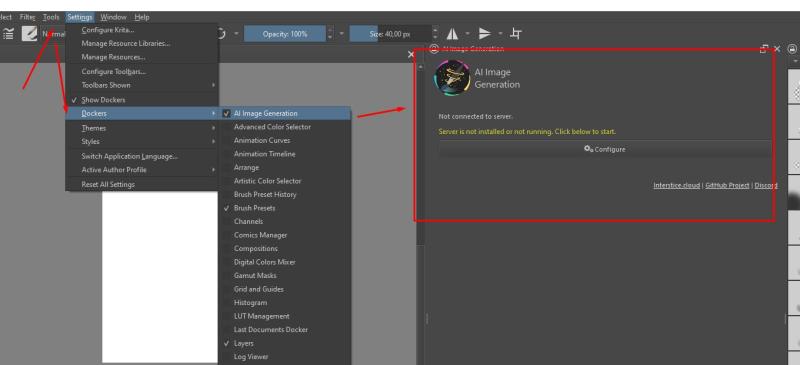Open the Discord link
This screenshot has height=365, width=800.
(x=766, y=185)
